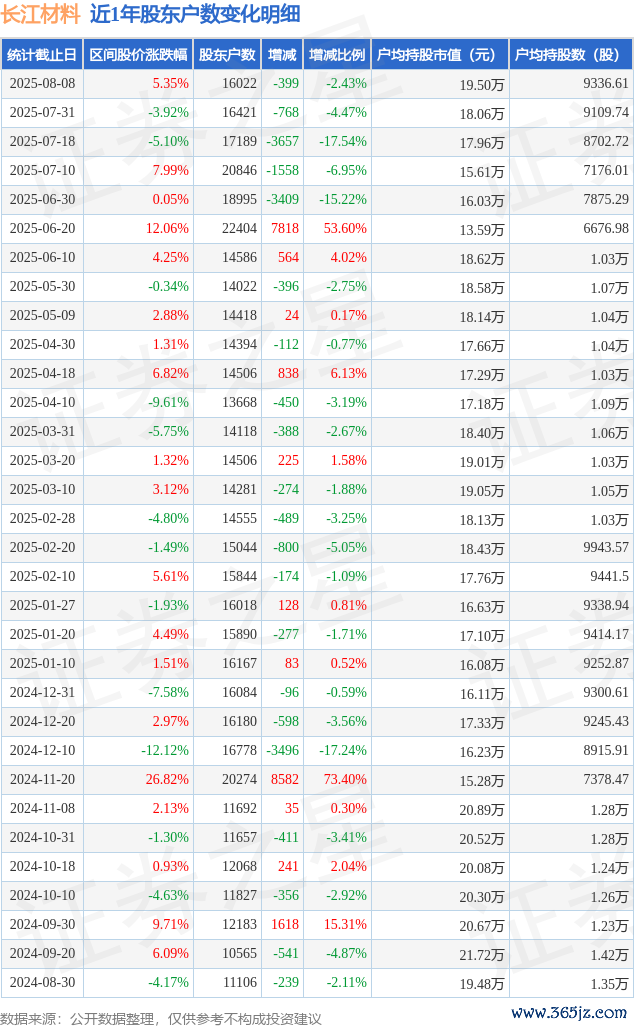Select the date cell 2024-11-08
634x1028 pixels.
[x=43, y=808]
